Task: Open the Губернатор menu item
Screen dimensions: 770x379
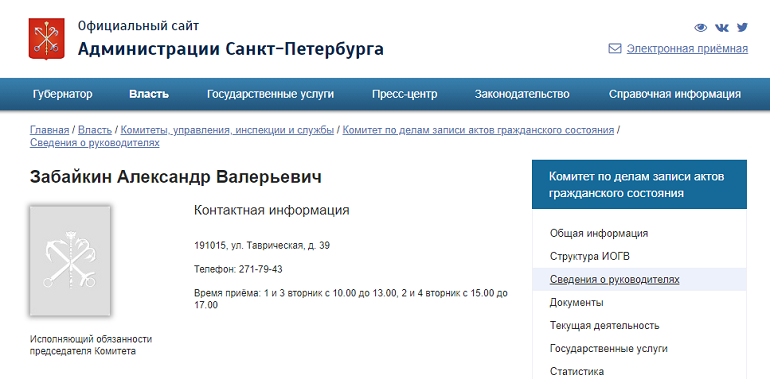Action: 62,94
